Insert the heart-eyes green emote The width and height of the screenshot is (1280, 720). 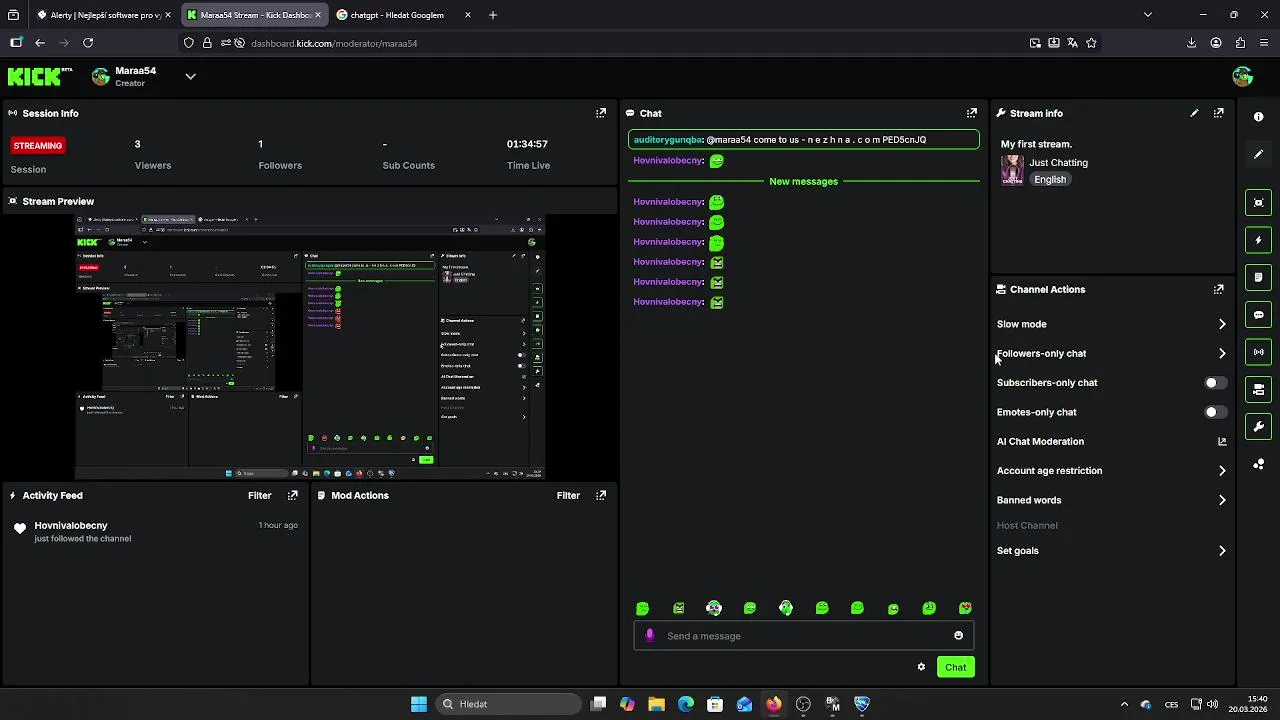tap(965, 608)
